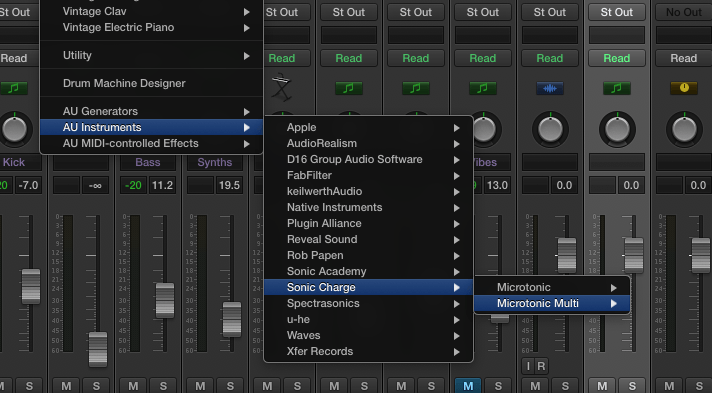The height and width of the screenshot is (393, 712).
Task: Click the white Read automation button
Action: 683,58
